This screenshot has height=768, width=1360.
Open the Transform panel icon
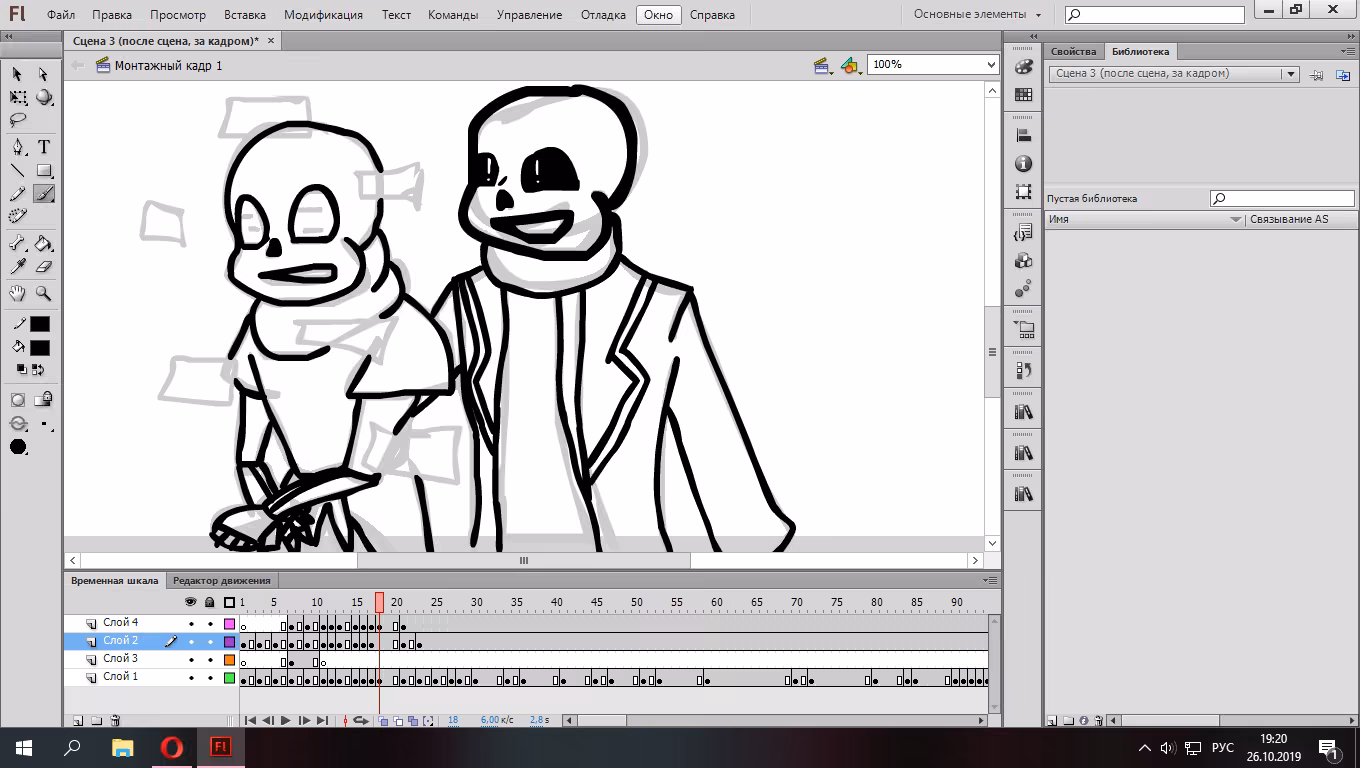(x=1023, y=191)
